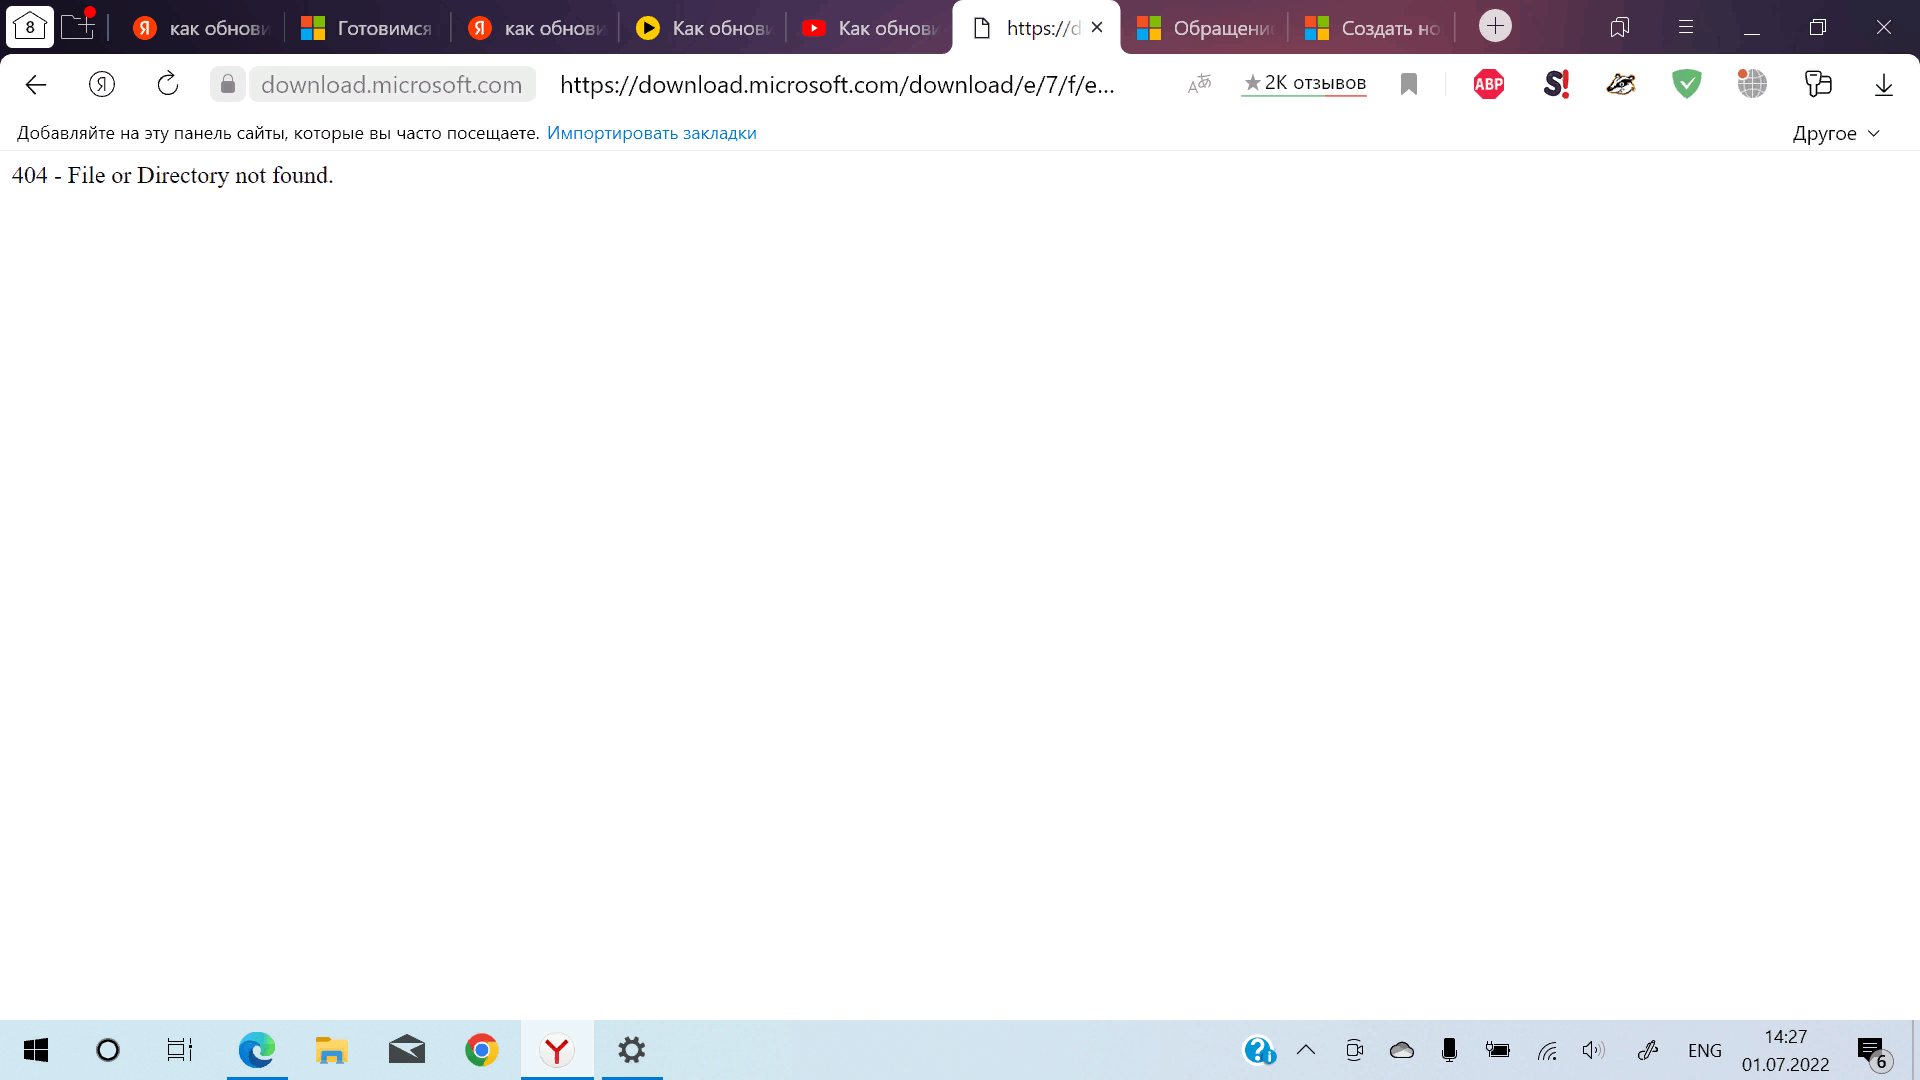The image size is (1920, 1080).
Task: Open Adblock Plus extension
Action: (1489, 84)
